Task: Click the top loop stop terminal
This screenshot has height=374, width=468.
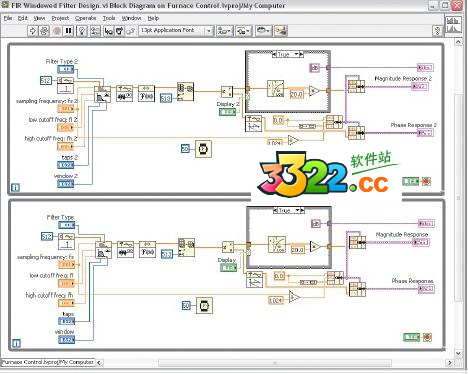Action: (x=426, y=181)
